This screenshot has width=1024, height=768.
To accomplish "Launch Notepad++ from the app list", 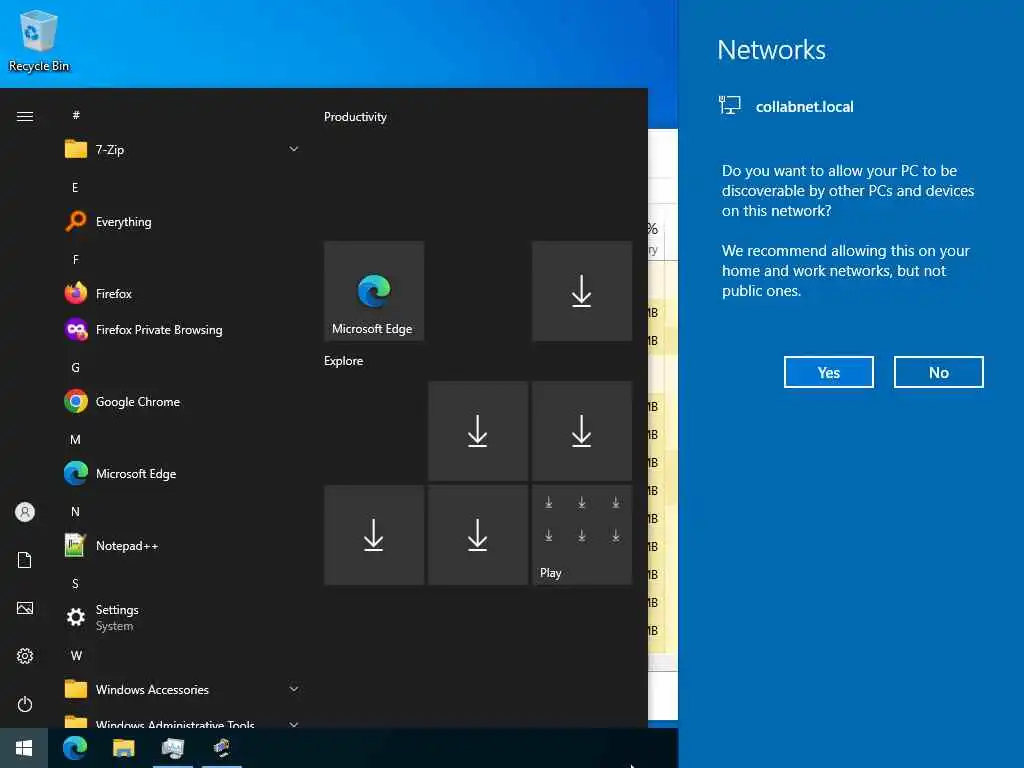I will click(182, 545).
